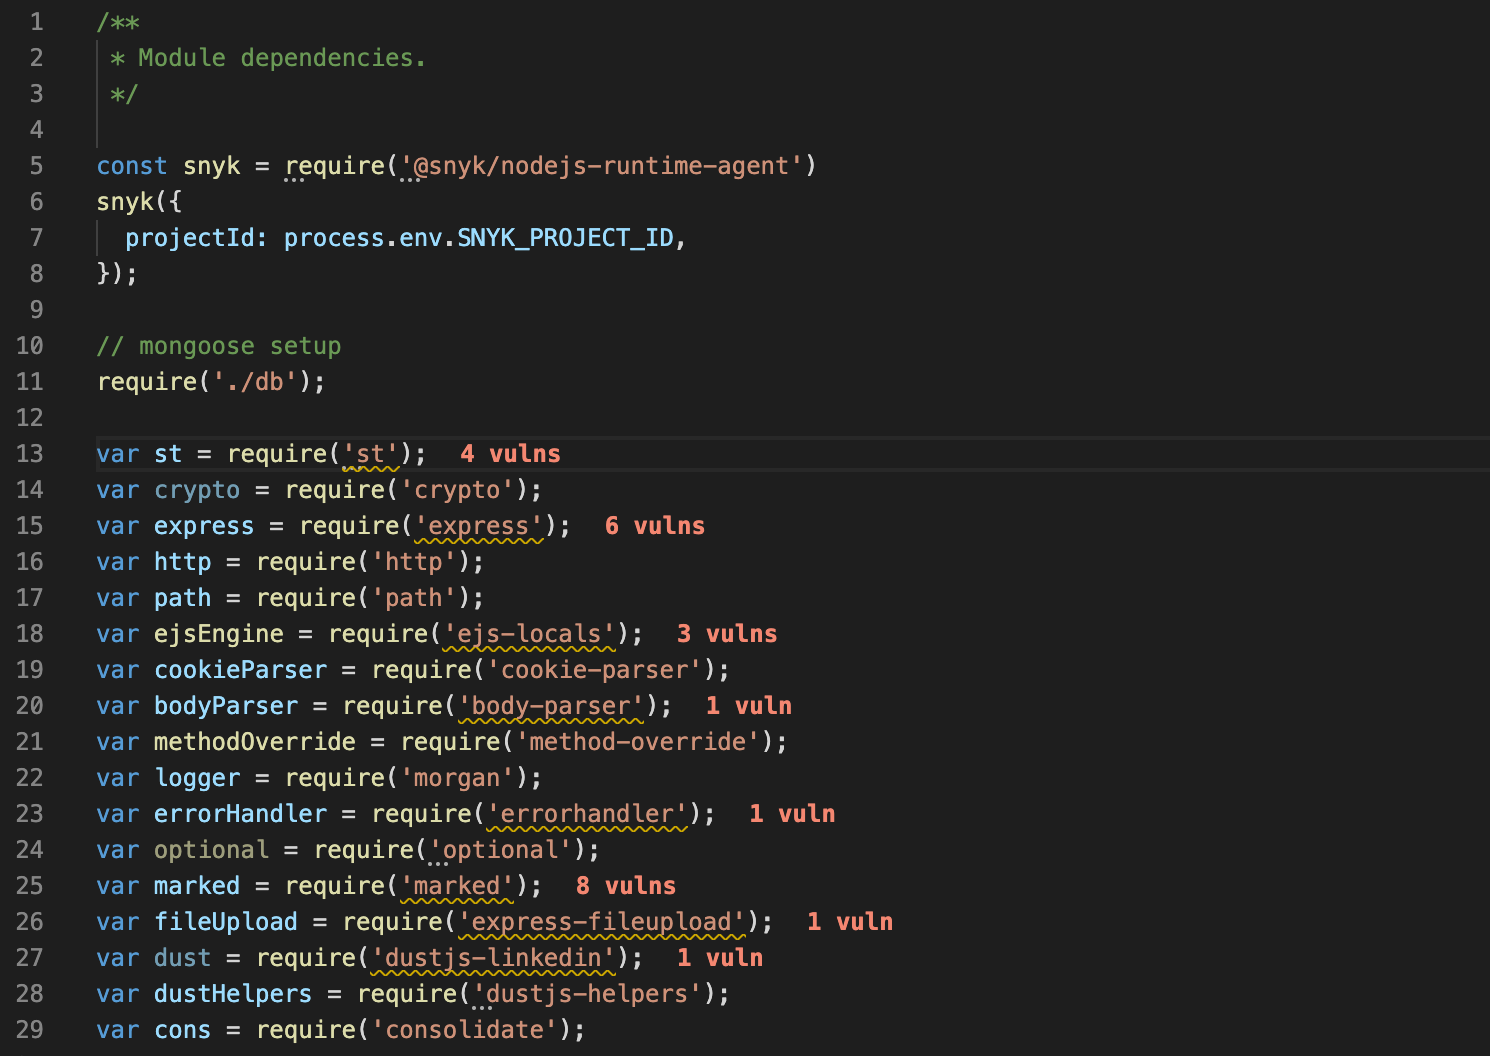Click the cookieParser variable name
This screenshot has width=1490, height=1056.
click(240, 670)
